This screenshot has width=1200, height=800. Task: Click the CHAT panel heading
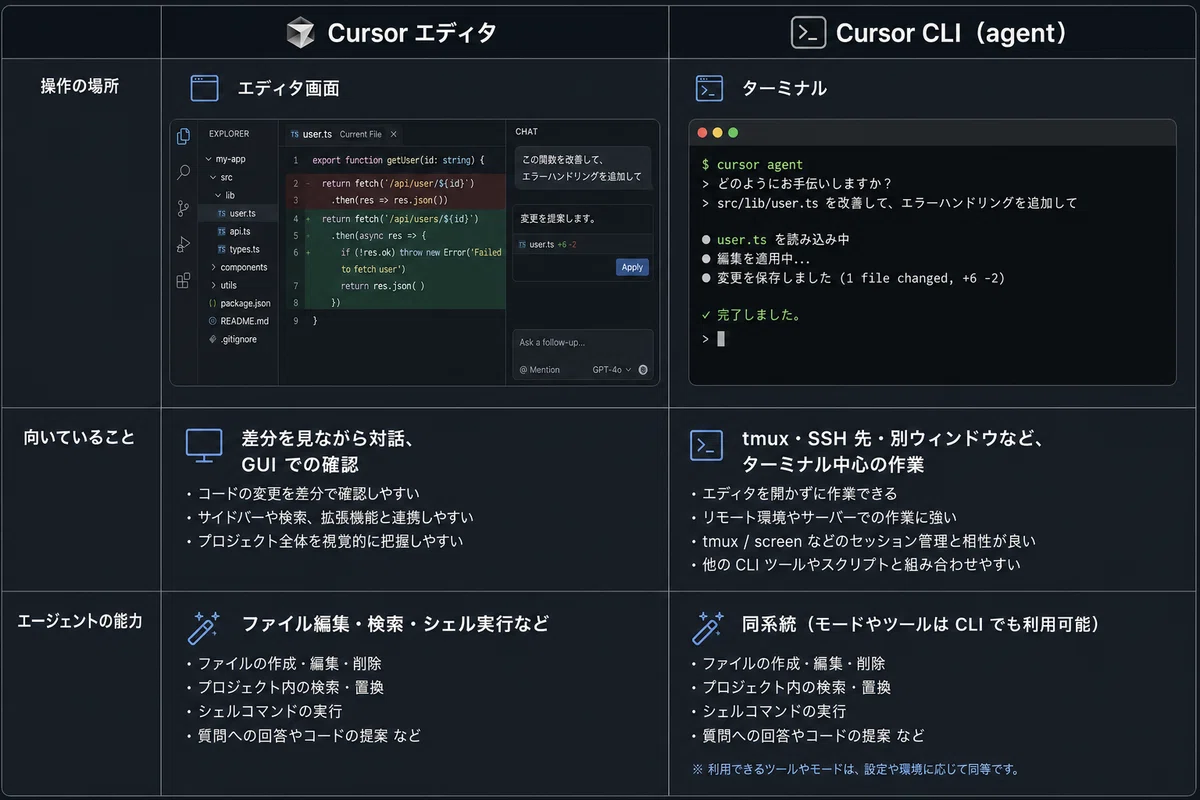[x=526, y=131]
